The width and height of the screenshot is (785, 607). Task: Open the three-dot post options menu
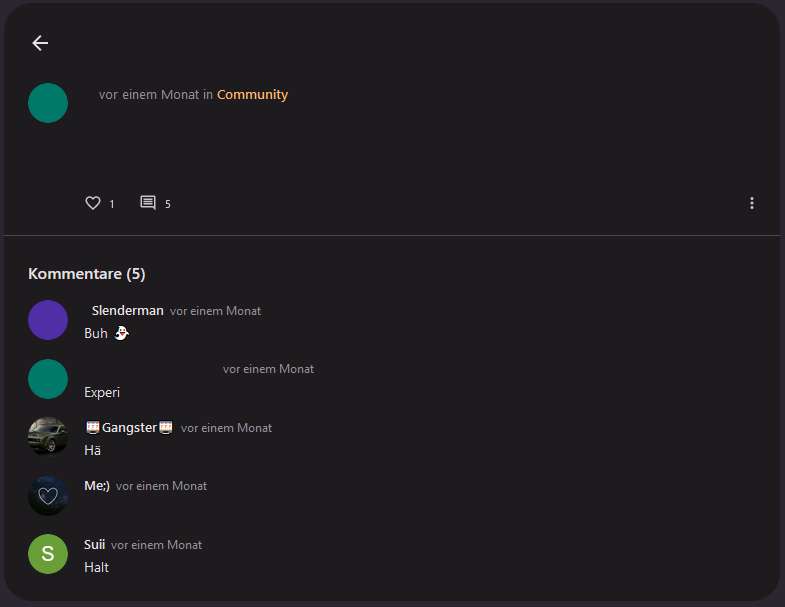752,203
